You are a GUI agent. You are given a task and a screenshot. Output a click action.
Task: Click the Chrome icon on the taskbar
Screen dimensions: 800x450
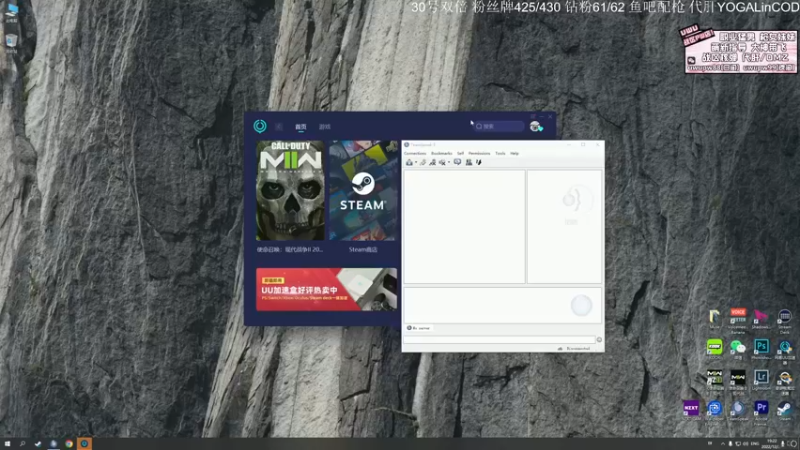coord(68,444)
